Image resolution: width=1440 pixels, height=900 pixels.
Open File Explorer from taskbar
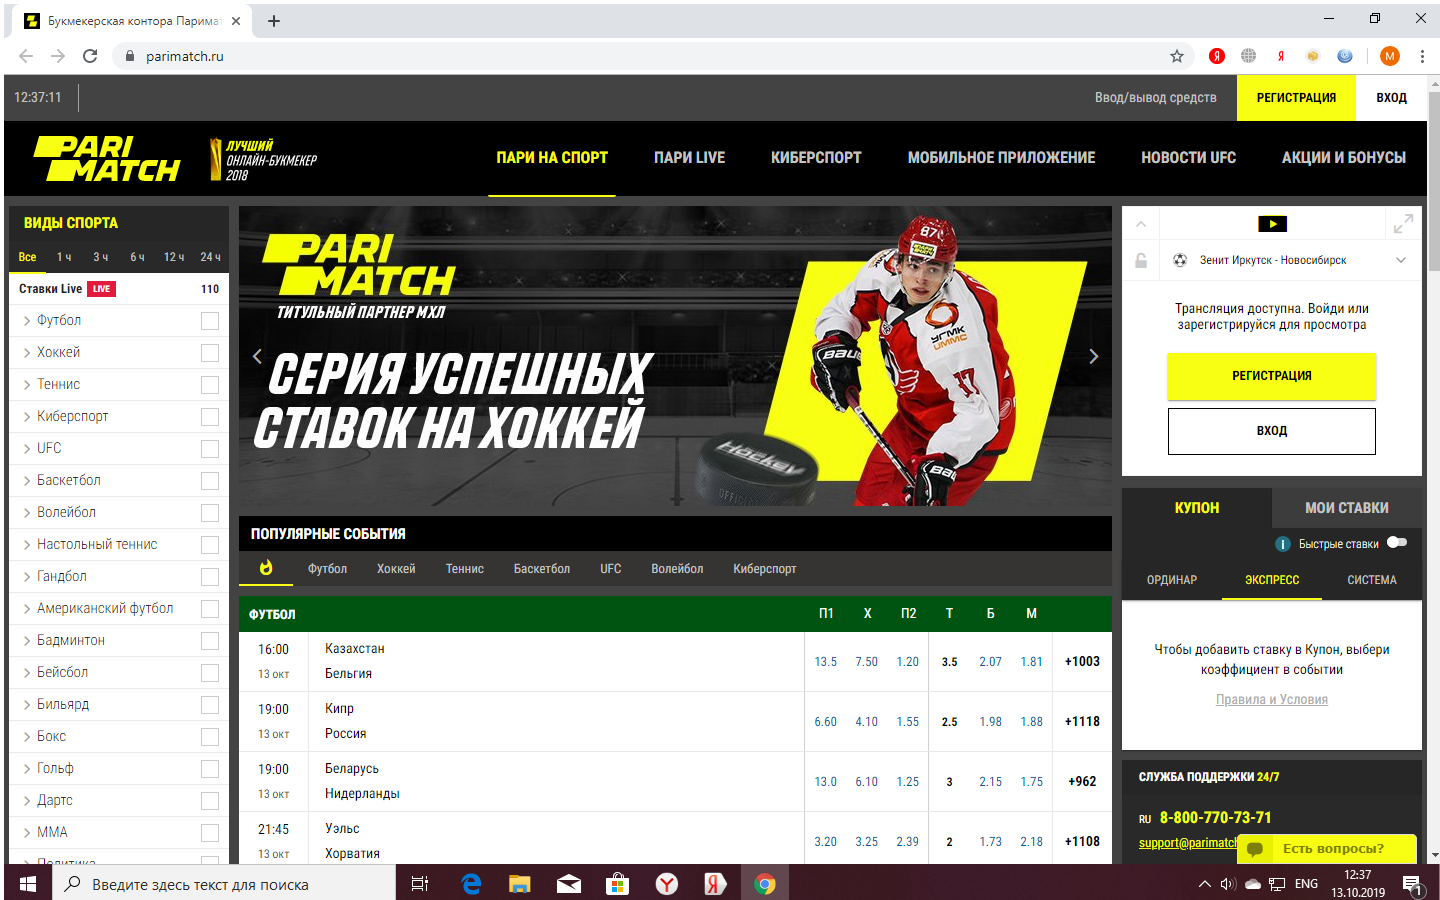519,883
